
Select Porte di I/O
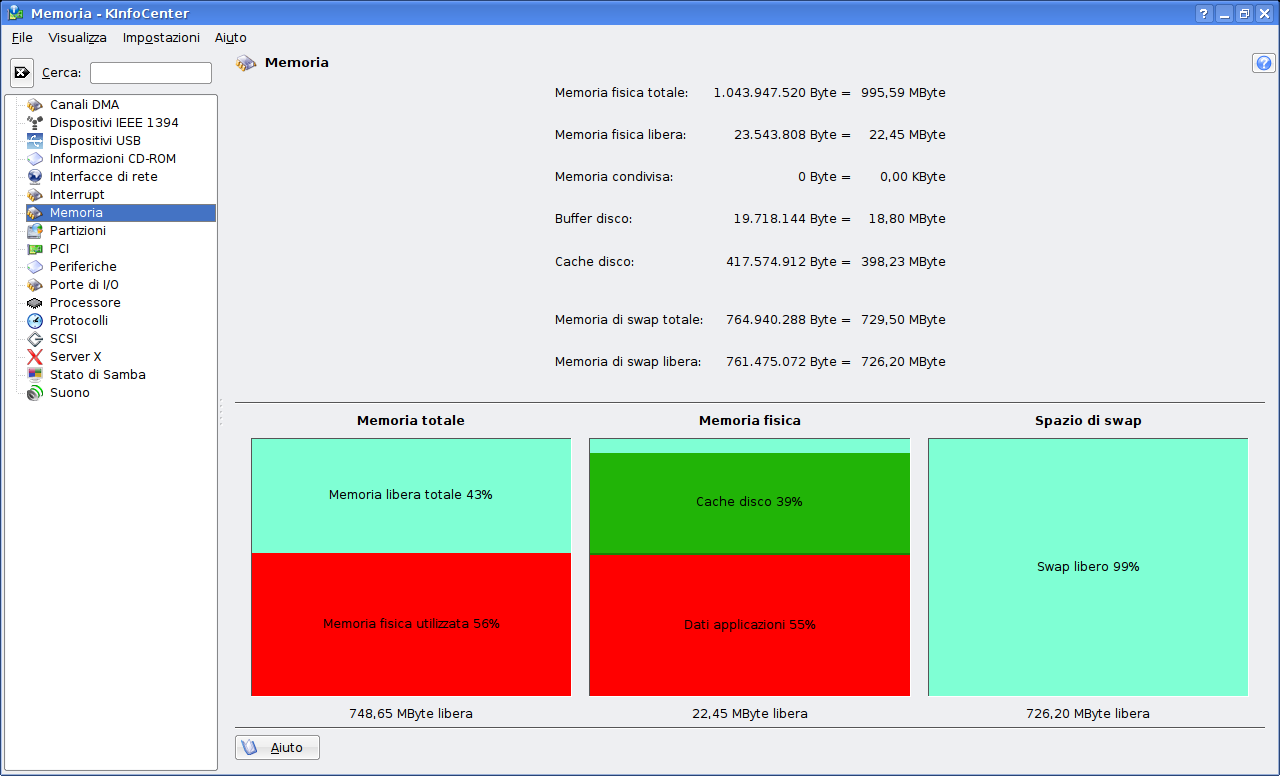click(x=84, y=285)
